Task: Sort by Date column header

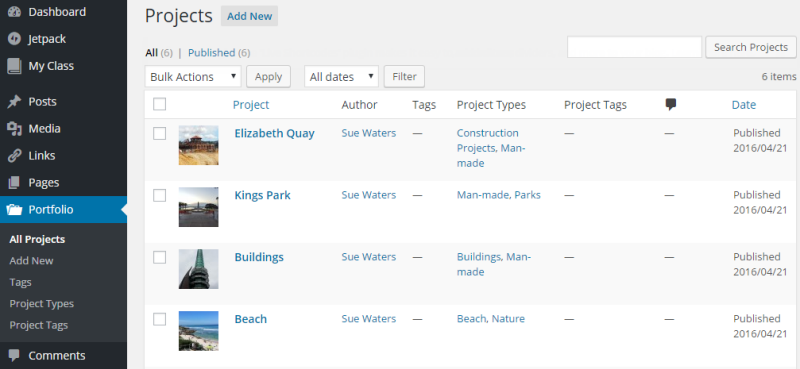Action: pos(744,105)
